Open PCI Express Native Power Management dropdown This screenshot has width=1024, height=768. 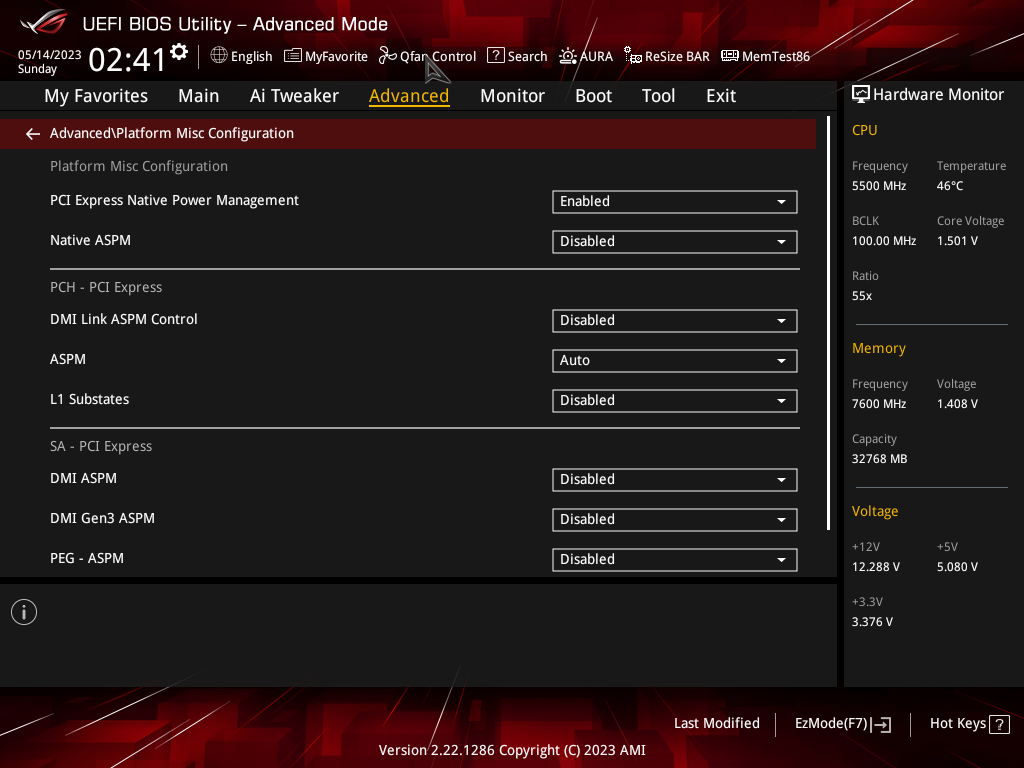(675, 202)
